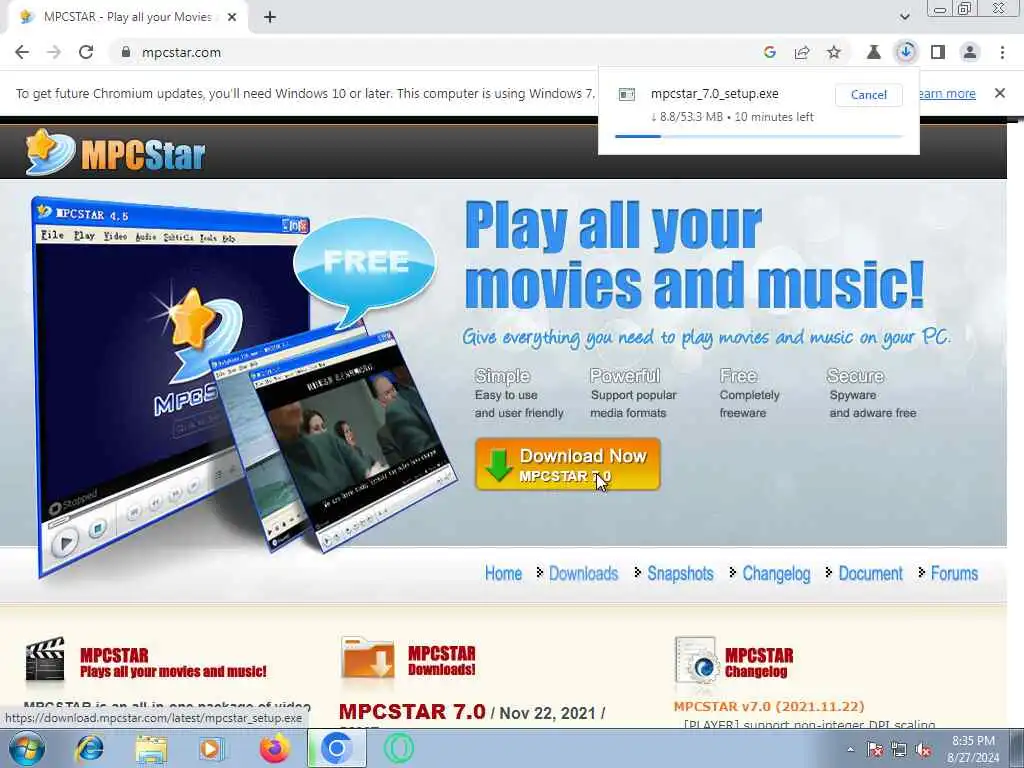Launch Internet Explorer from taskbar
The image size is (1024, 768).
[89, 748]
